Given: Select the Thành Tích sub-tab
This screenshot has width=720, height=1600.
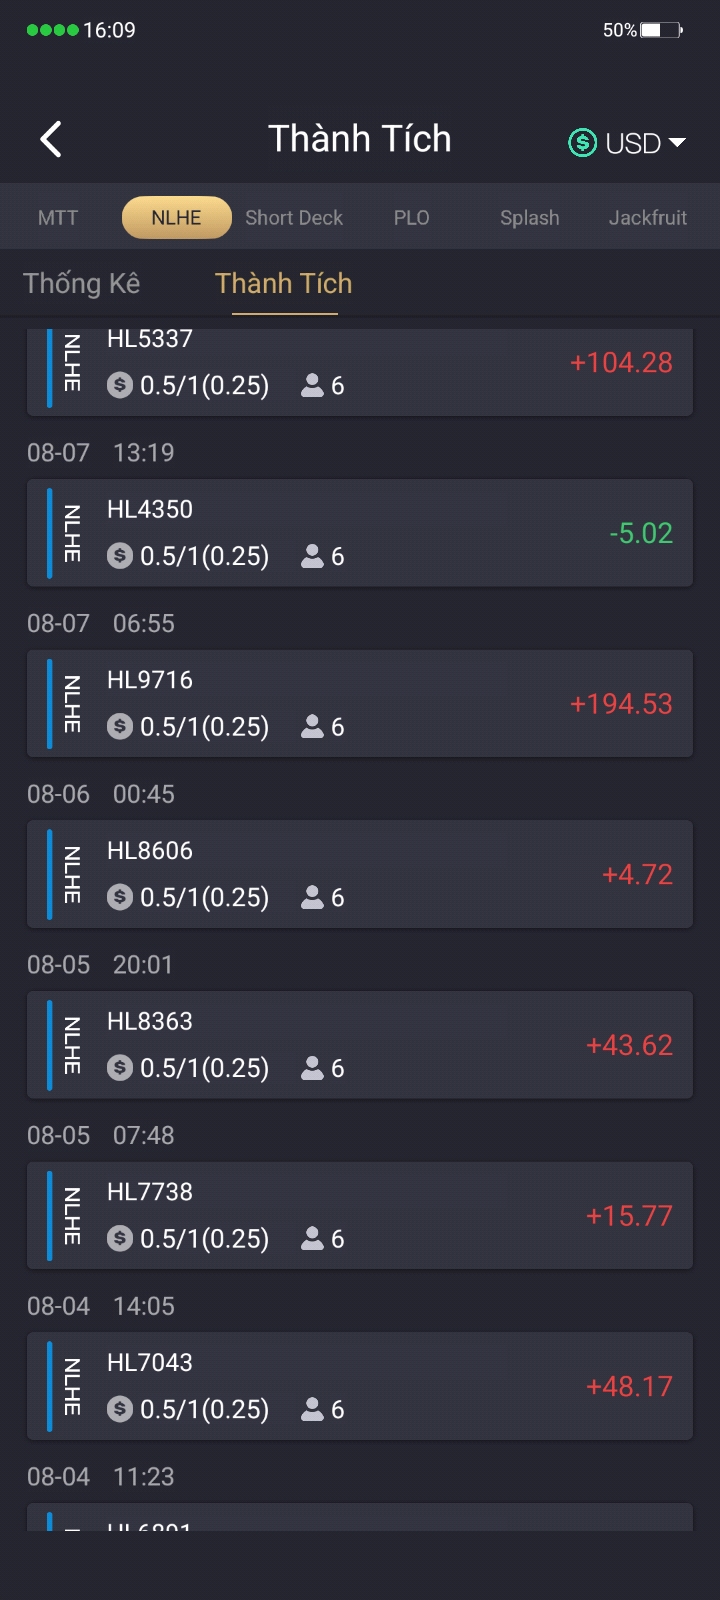Looking at the screenshot, I should tap(284, 284).
